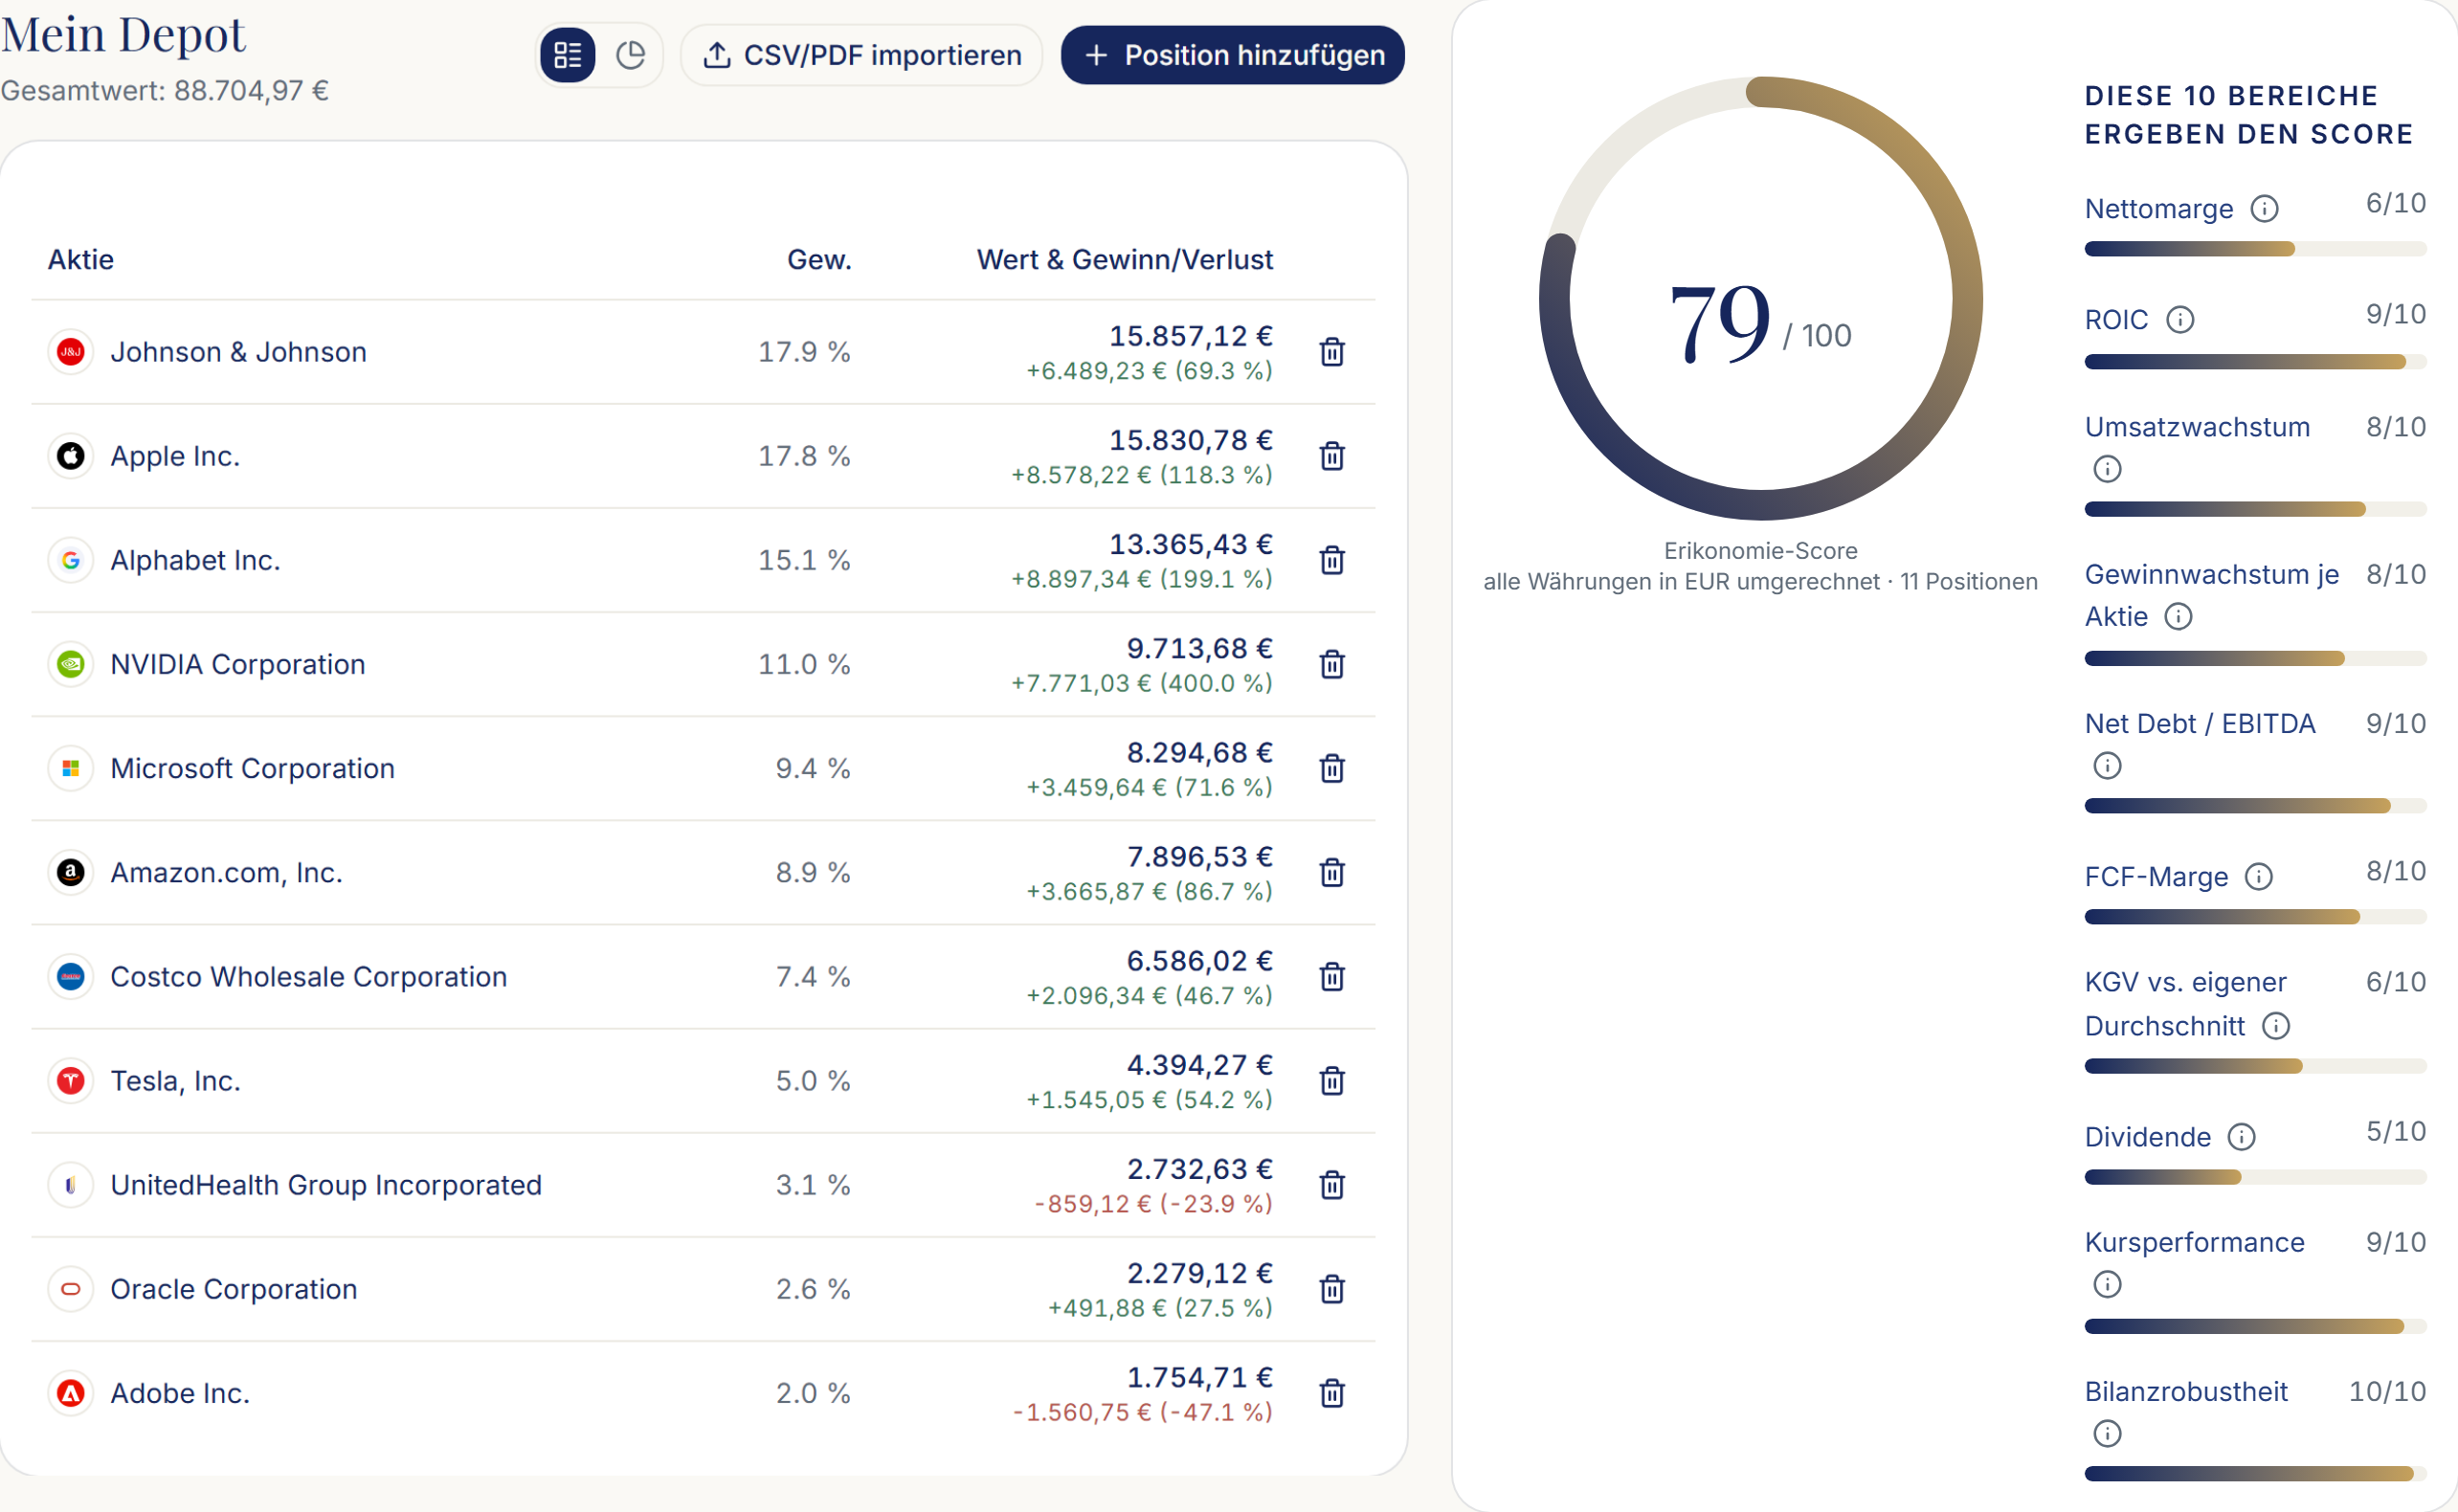Open Apple Inc. stock details
Screen dimensions: 2458x1512
pyautogui.click(x=175, y=456)
